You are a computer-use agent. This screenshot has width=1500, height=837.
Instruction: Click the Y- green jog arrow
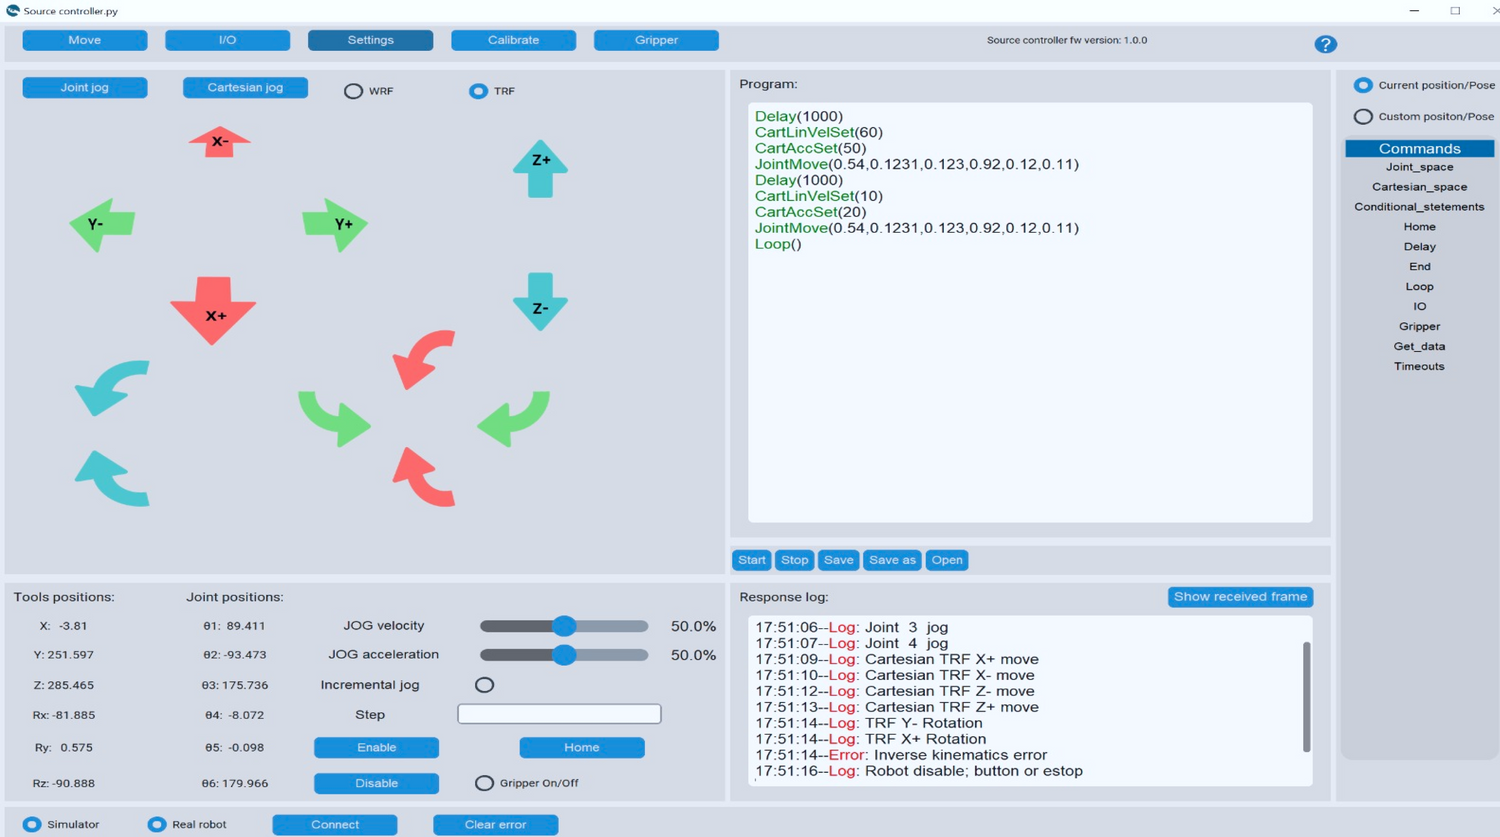pos(102,224)
